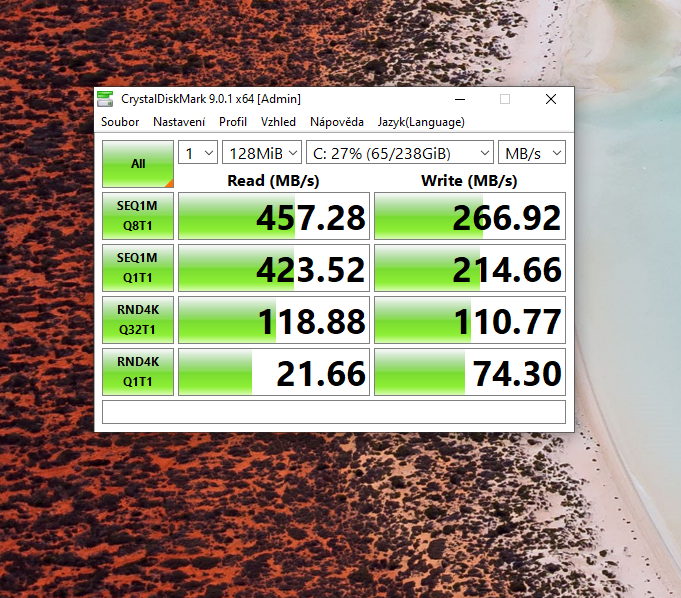
Task: Close the CrystalDiskMark window
Action: pos(551,99)
